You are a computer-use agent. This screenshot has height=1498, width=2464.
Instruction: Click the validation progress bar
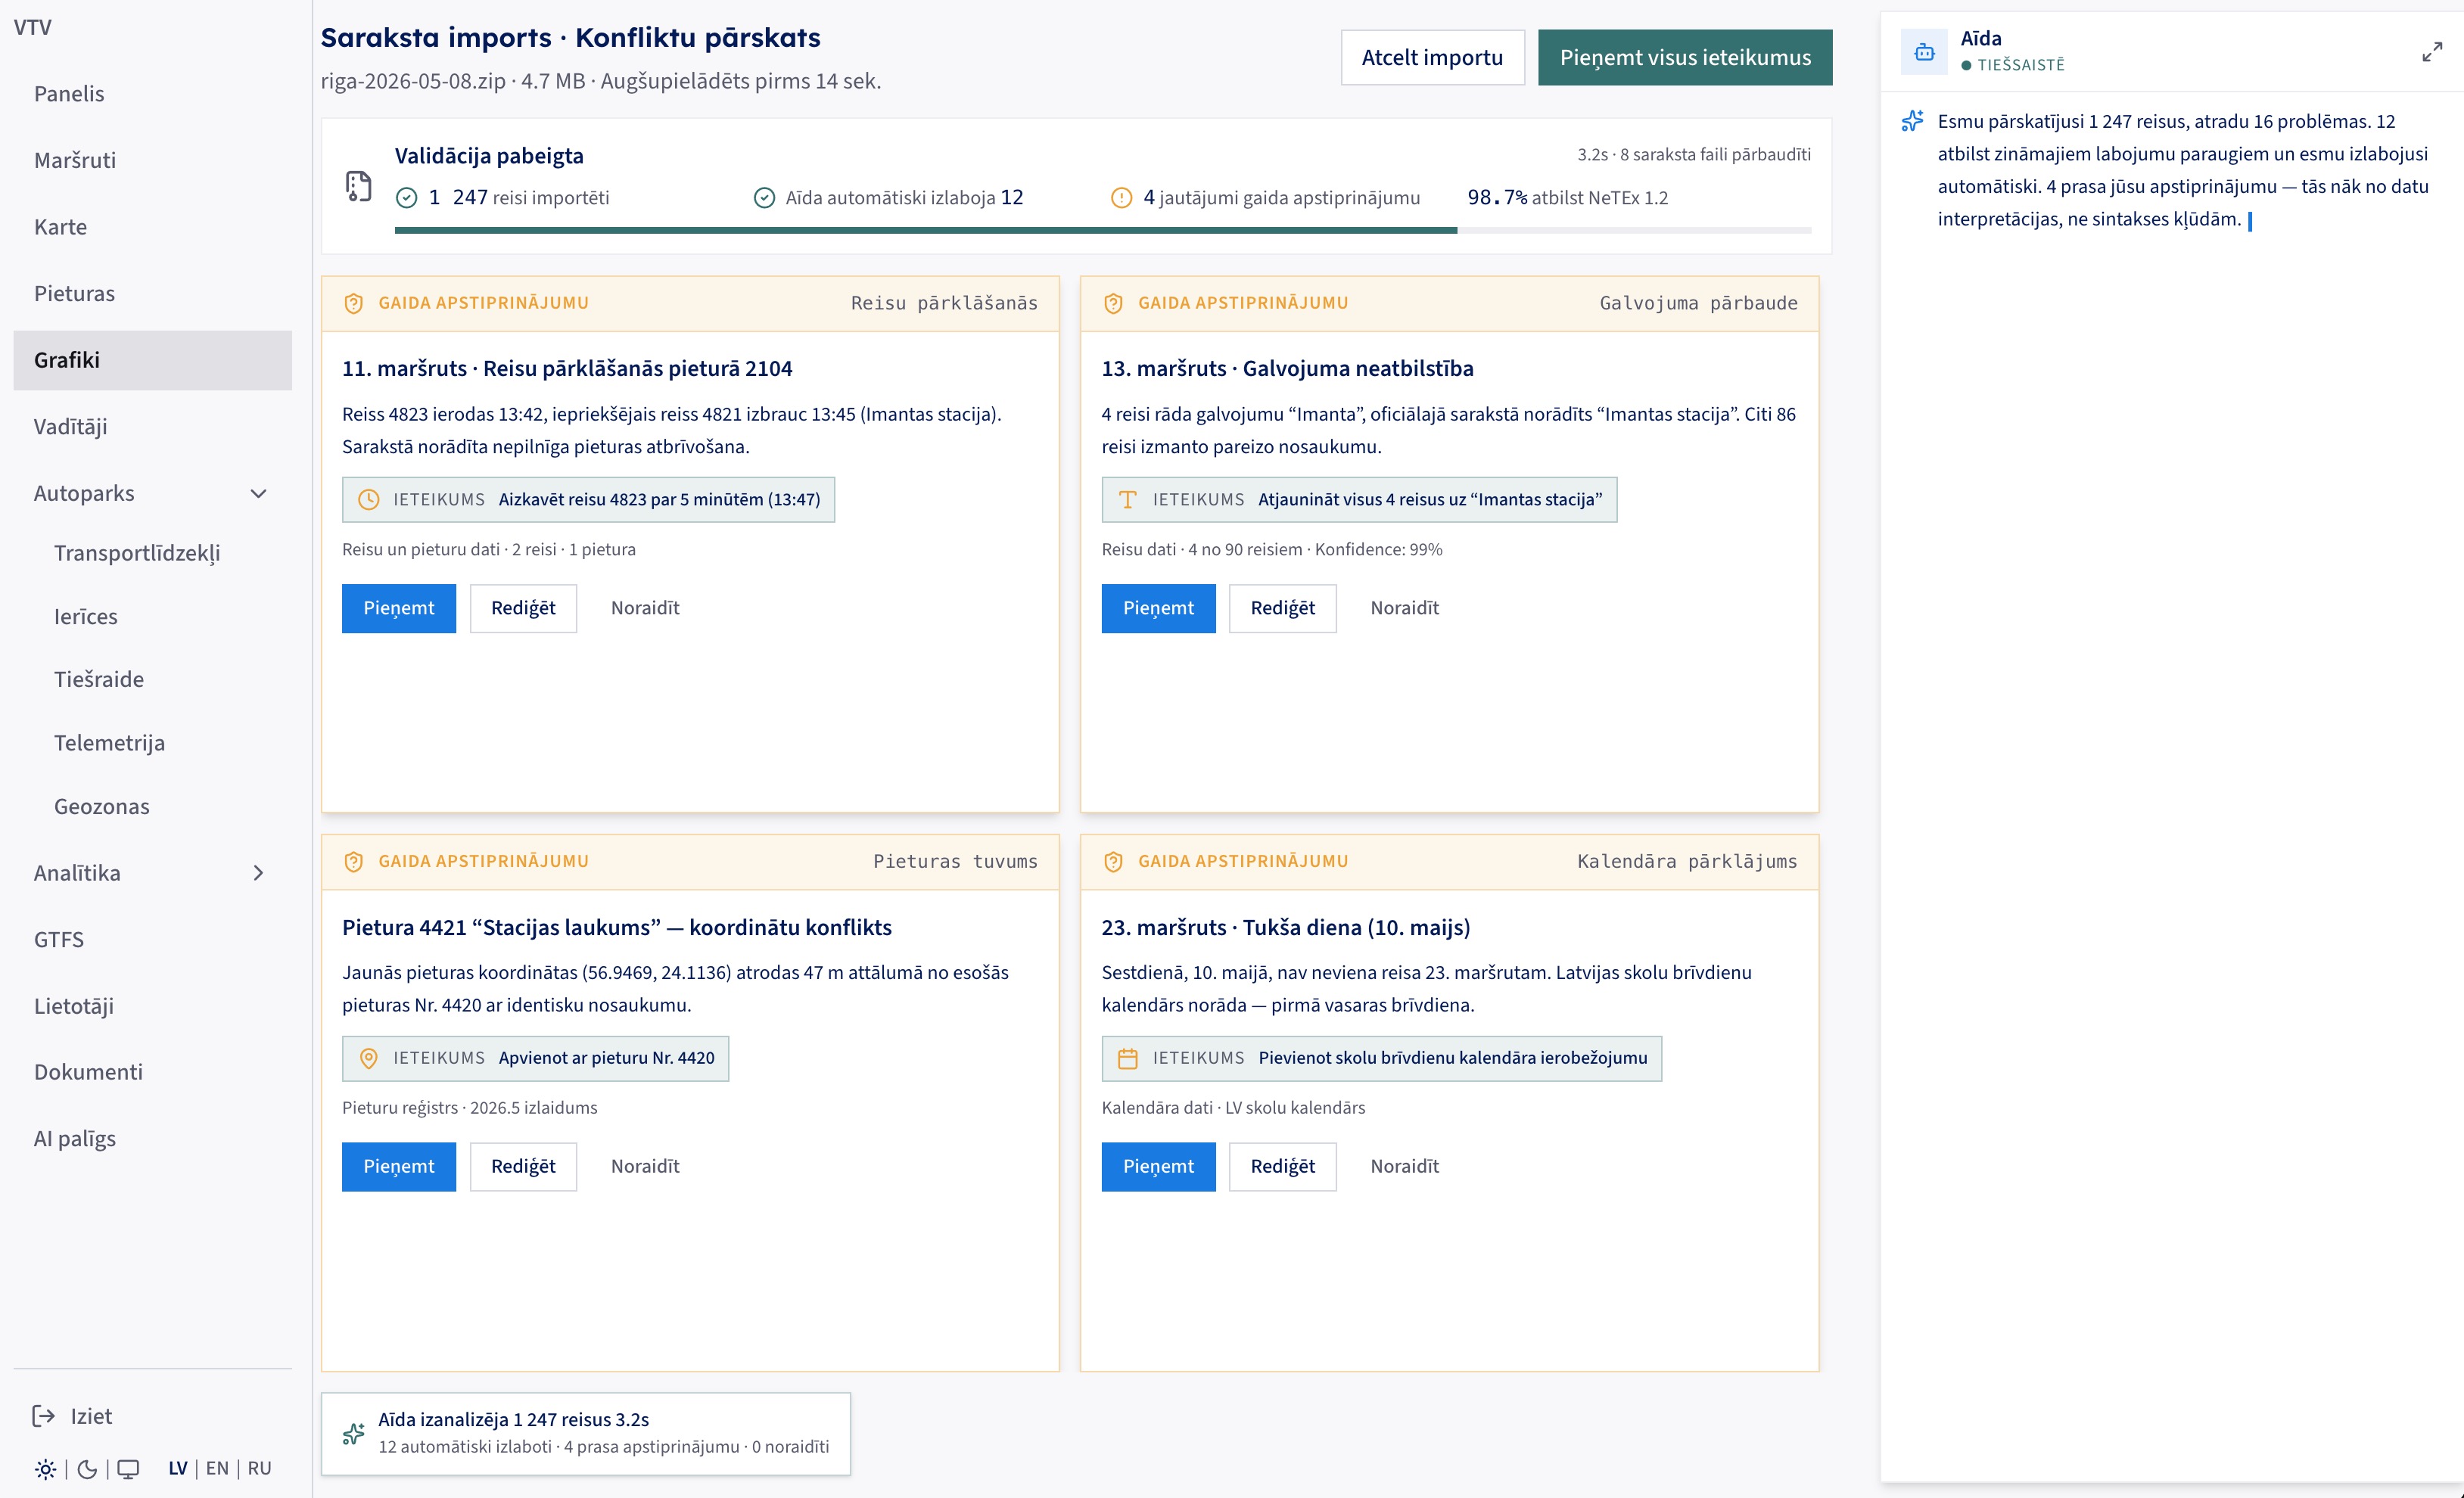tap(1103, 230)
